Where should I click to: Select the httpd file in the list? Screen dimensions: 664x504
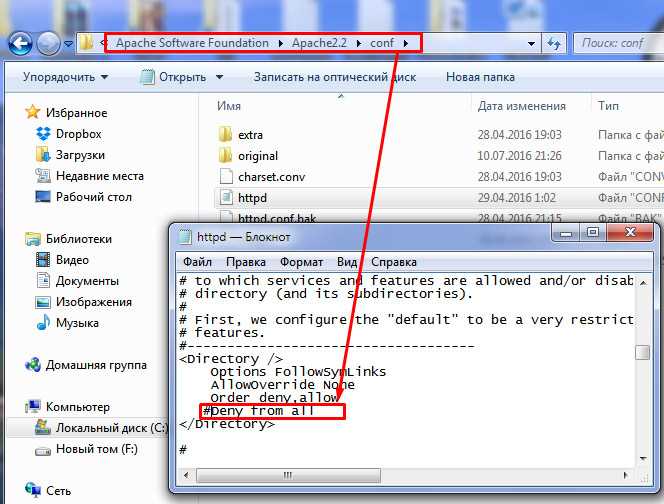pyautogui.click(x=252, y=198)
